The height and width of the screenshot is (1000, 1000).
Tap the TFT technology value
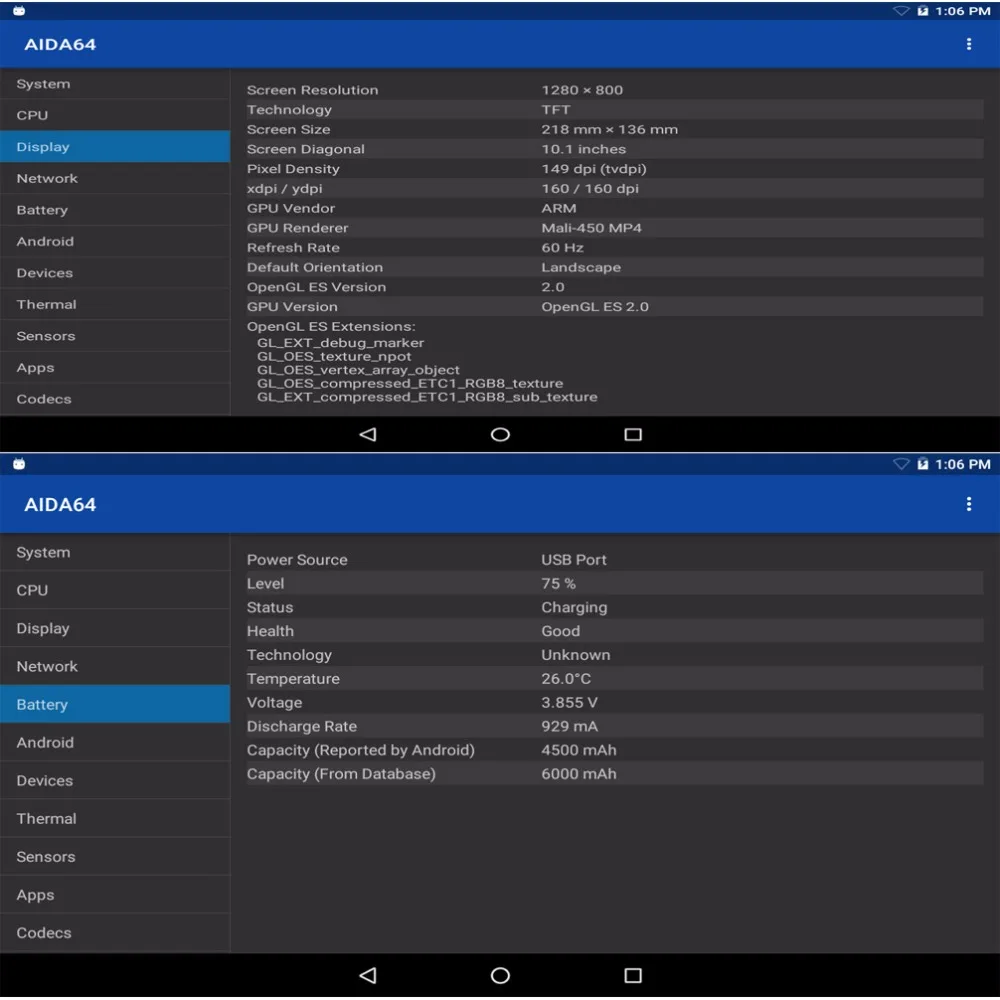[x=555, y=110]
